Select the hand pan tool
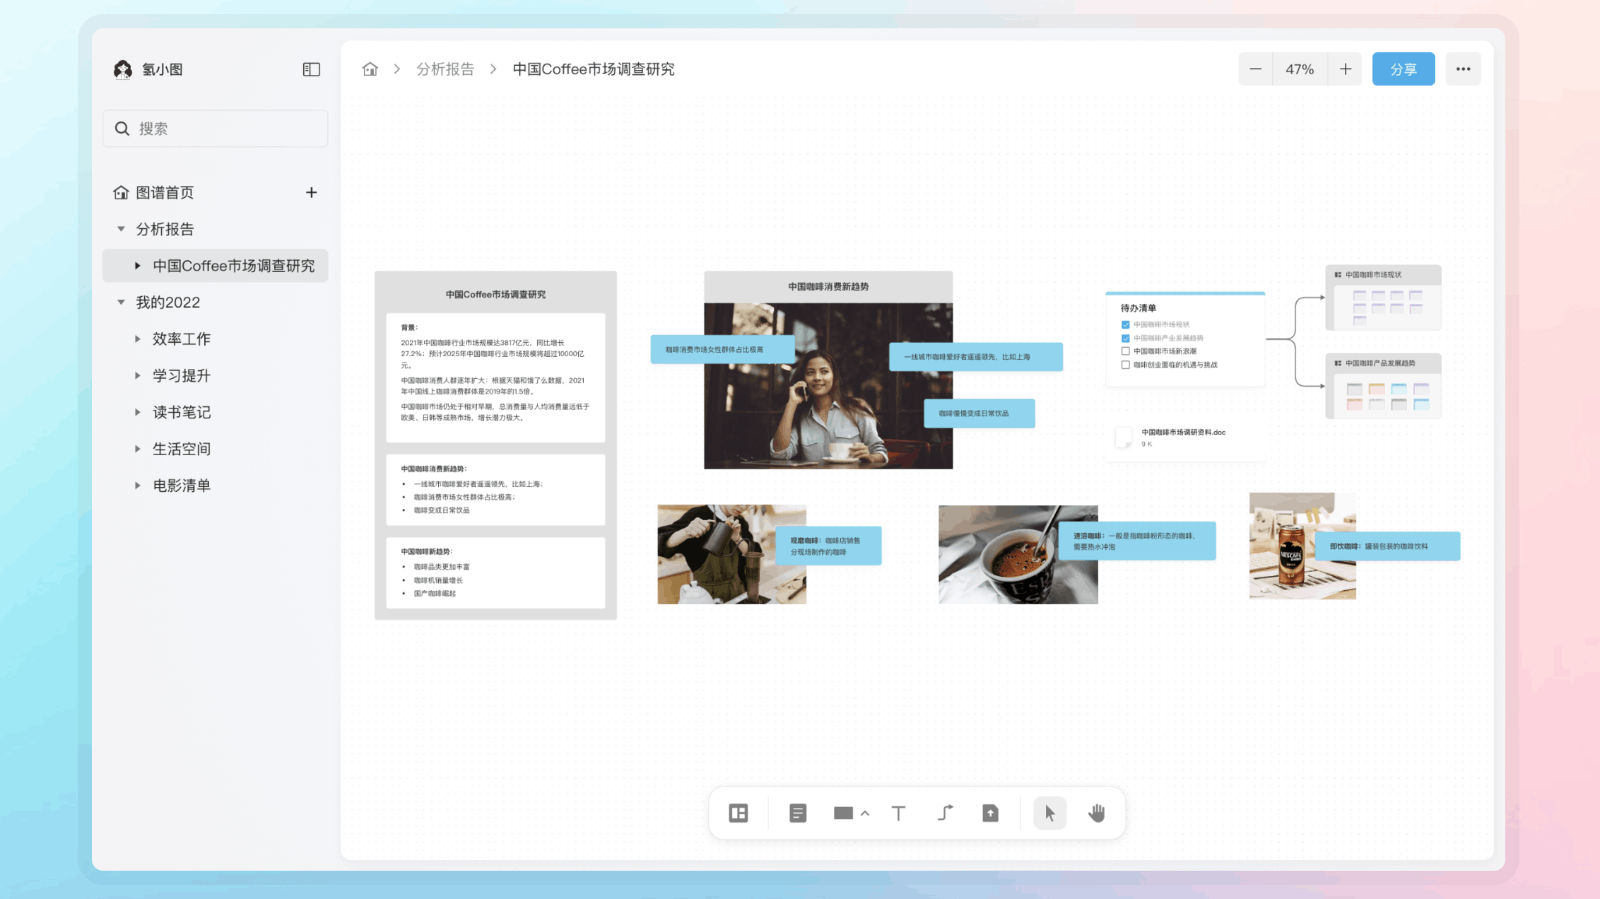This screenshot has width=1600, height=899. click(1097, 813)
